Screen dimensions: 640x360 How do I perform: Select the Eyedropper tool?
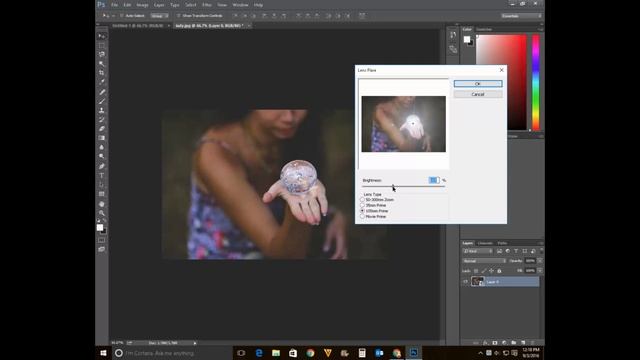coord(102,82)
